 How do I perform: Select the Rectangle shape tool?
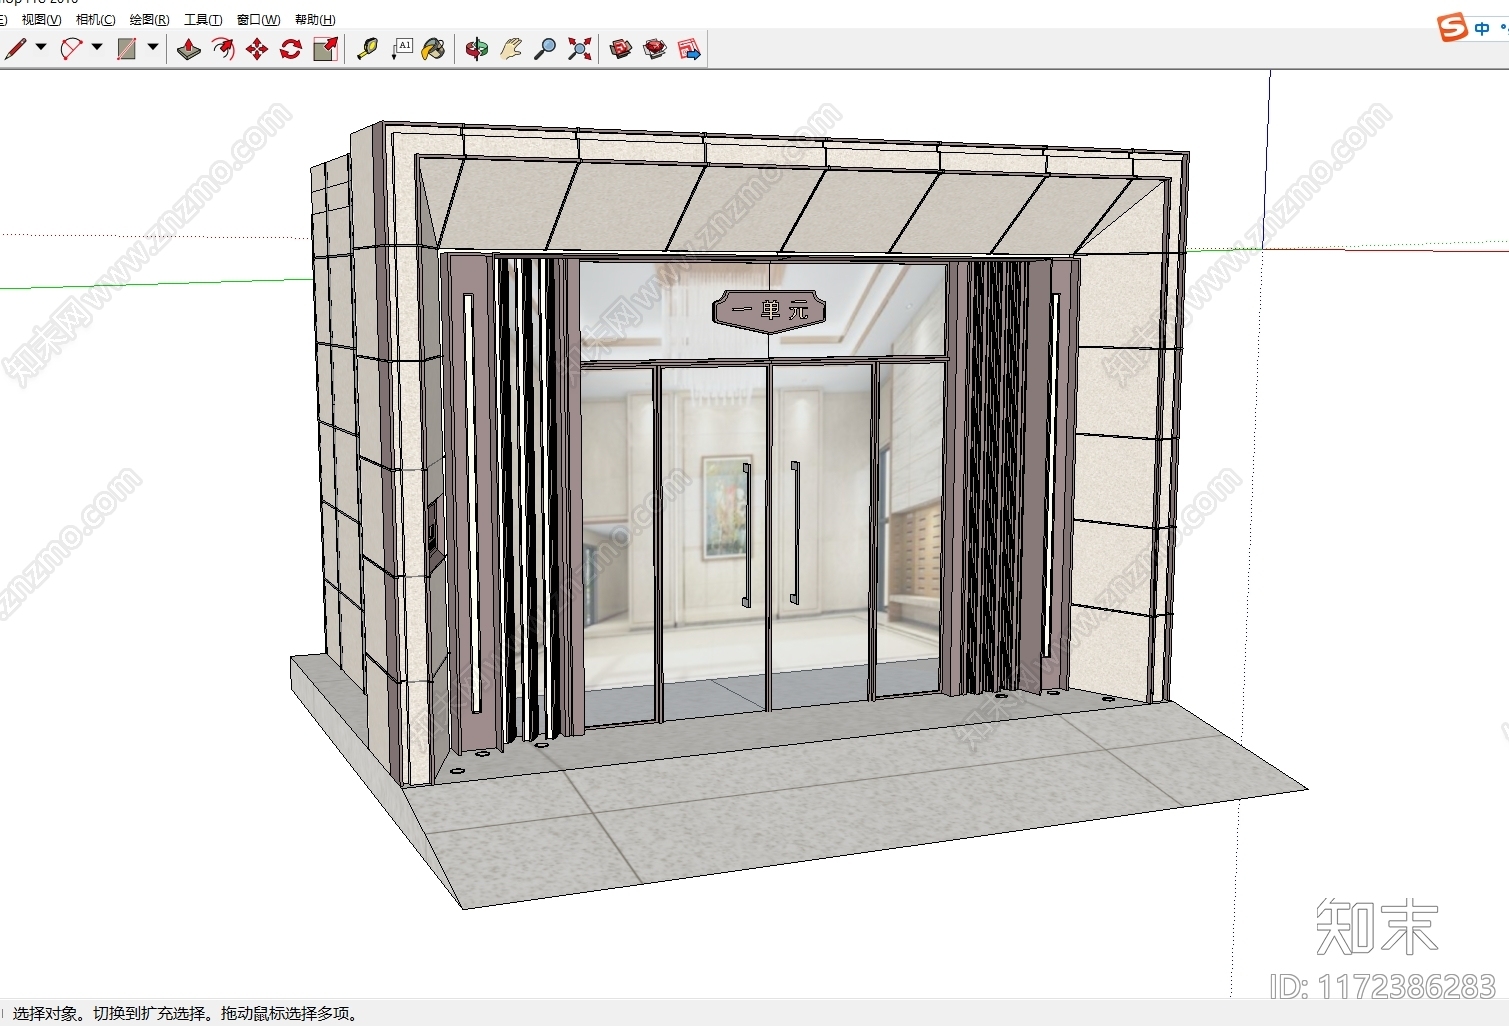(127, 48)
